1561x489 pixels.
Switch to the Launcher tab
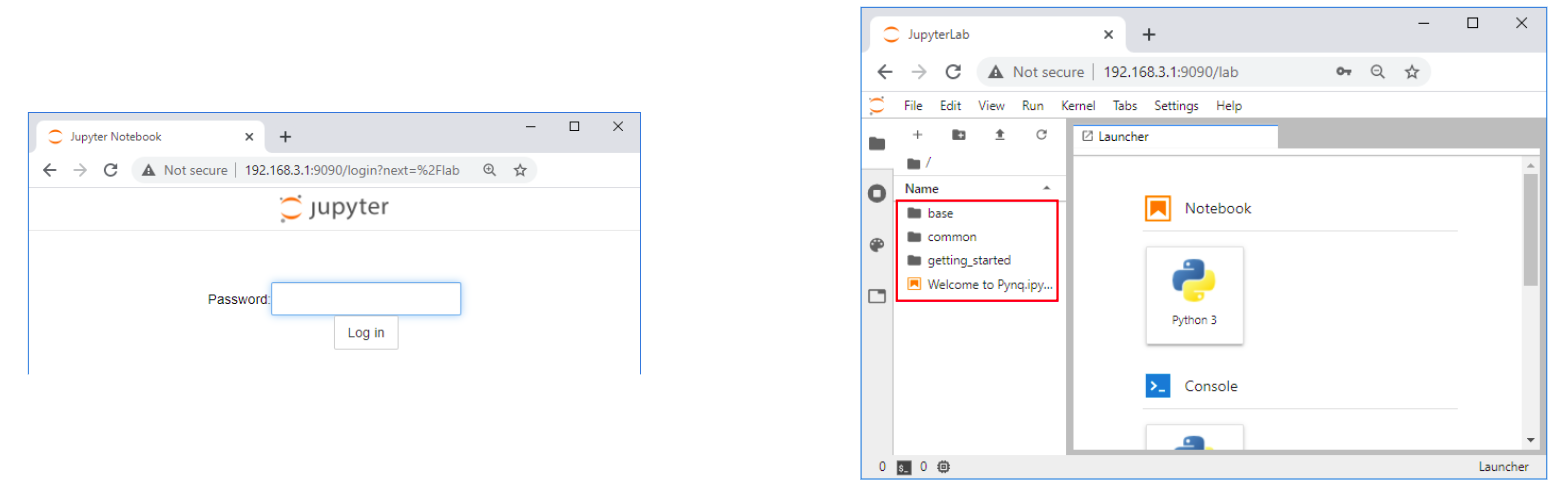pyautogui.click(x=1175, y=137)
